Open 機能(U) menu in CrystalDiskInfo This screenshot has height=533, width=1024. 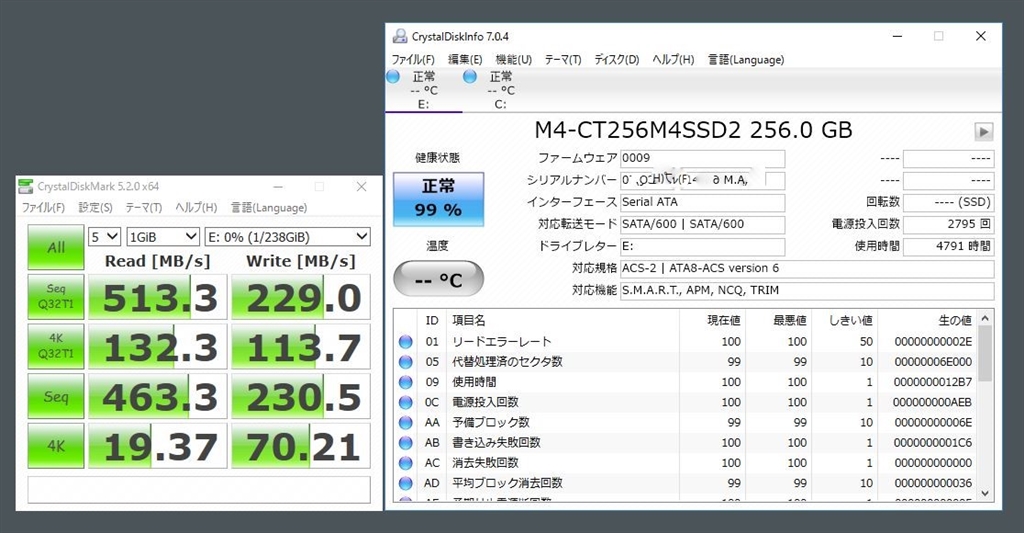(513, 59)
